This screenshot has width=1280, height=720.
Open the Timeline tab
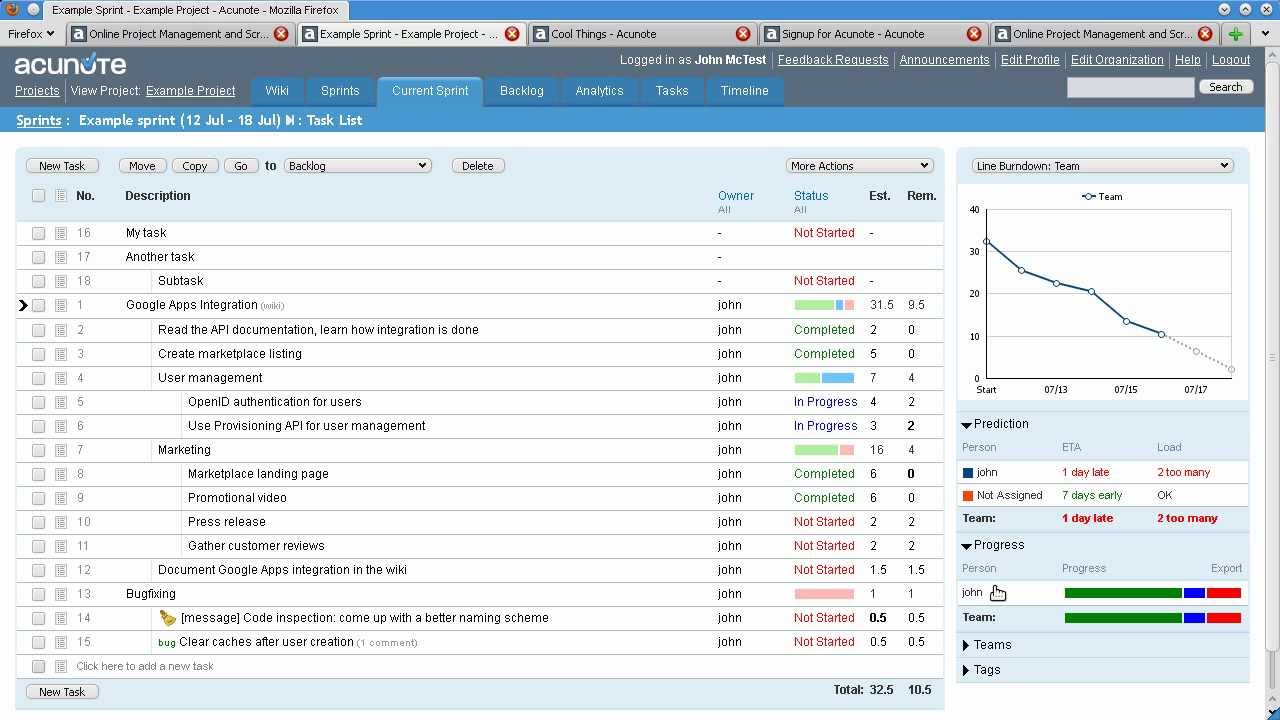[x=744, y=91]
